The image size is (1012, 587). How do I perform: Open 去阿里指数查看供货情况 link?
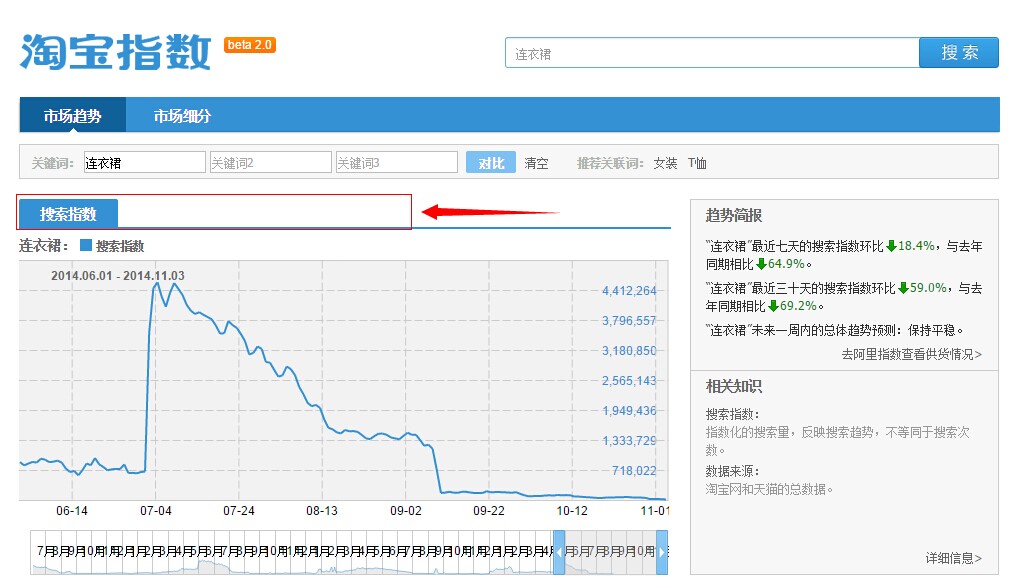[911, 354]
